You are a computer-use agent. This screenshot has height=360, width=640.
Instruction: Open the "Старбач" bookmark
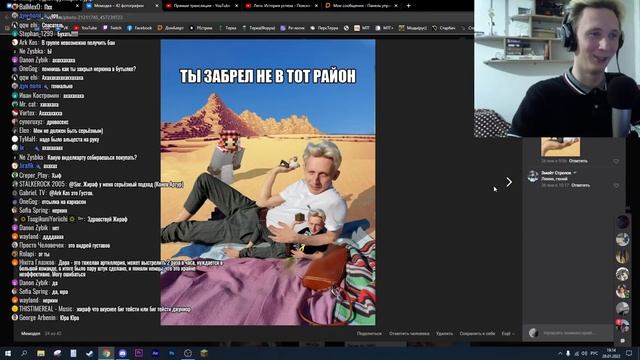pyautogui.click(x=444, y=28)
